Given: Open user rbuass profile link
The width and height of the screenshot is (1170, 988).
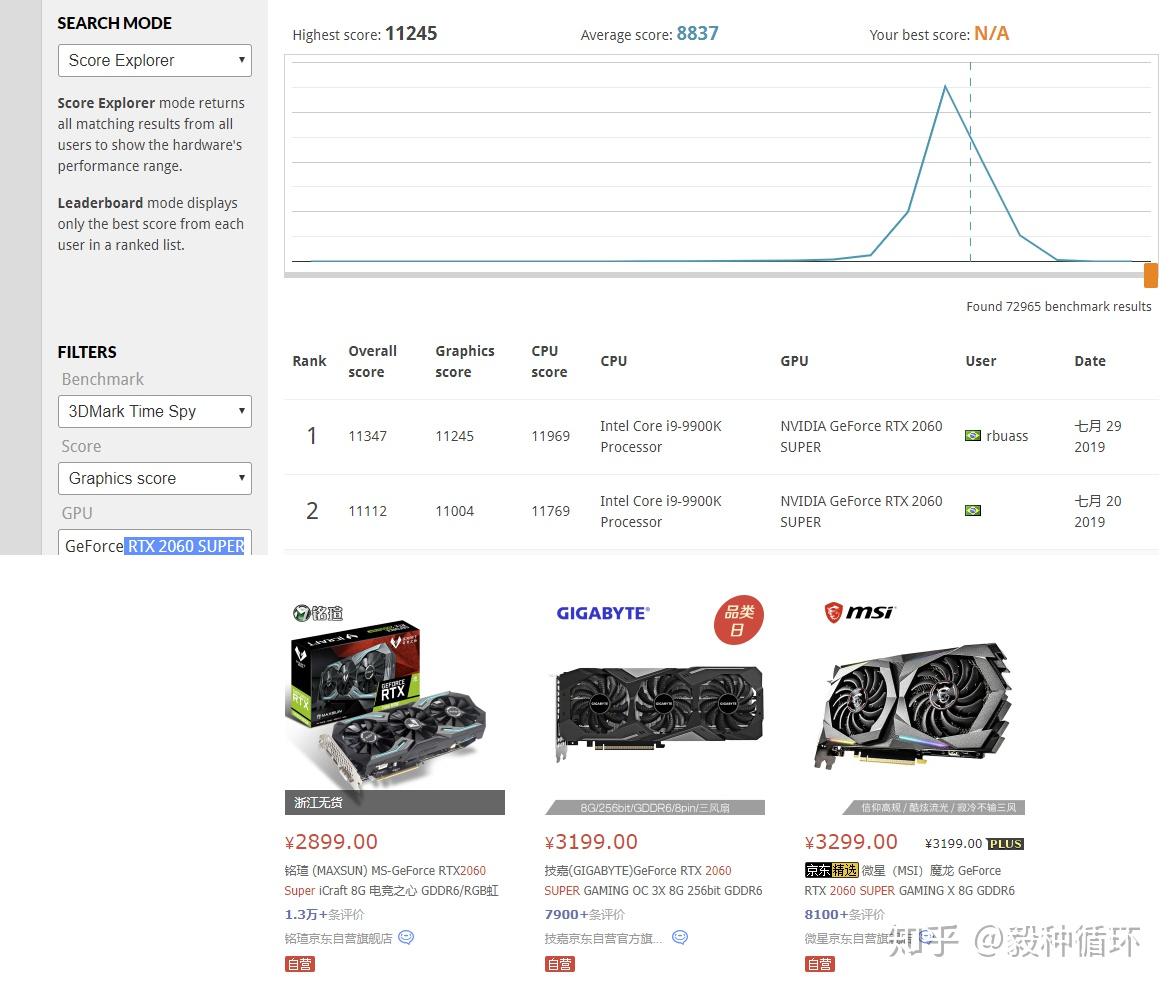Looking at the screenshot, I should click(x=1007, y=436).
